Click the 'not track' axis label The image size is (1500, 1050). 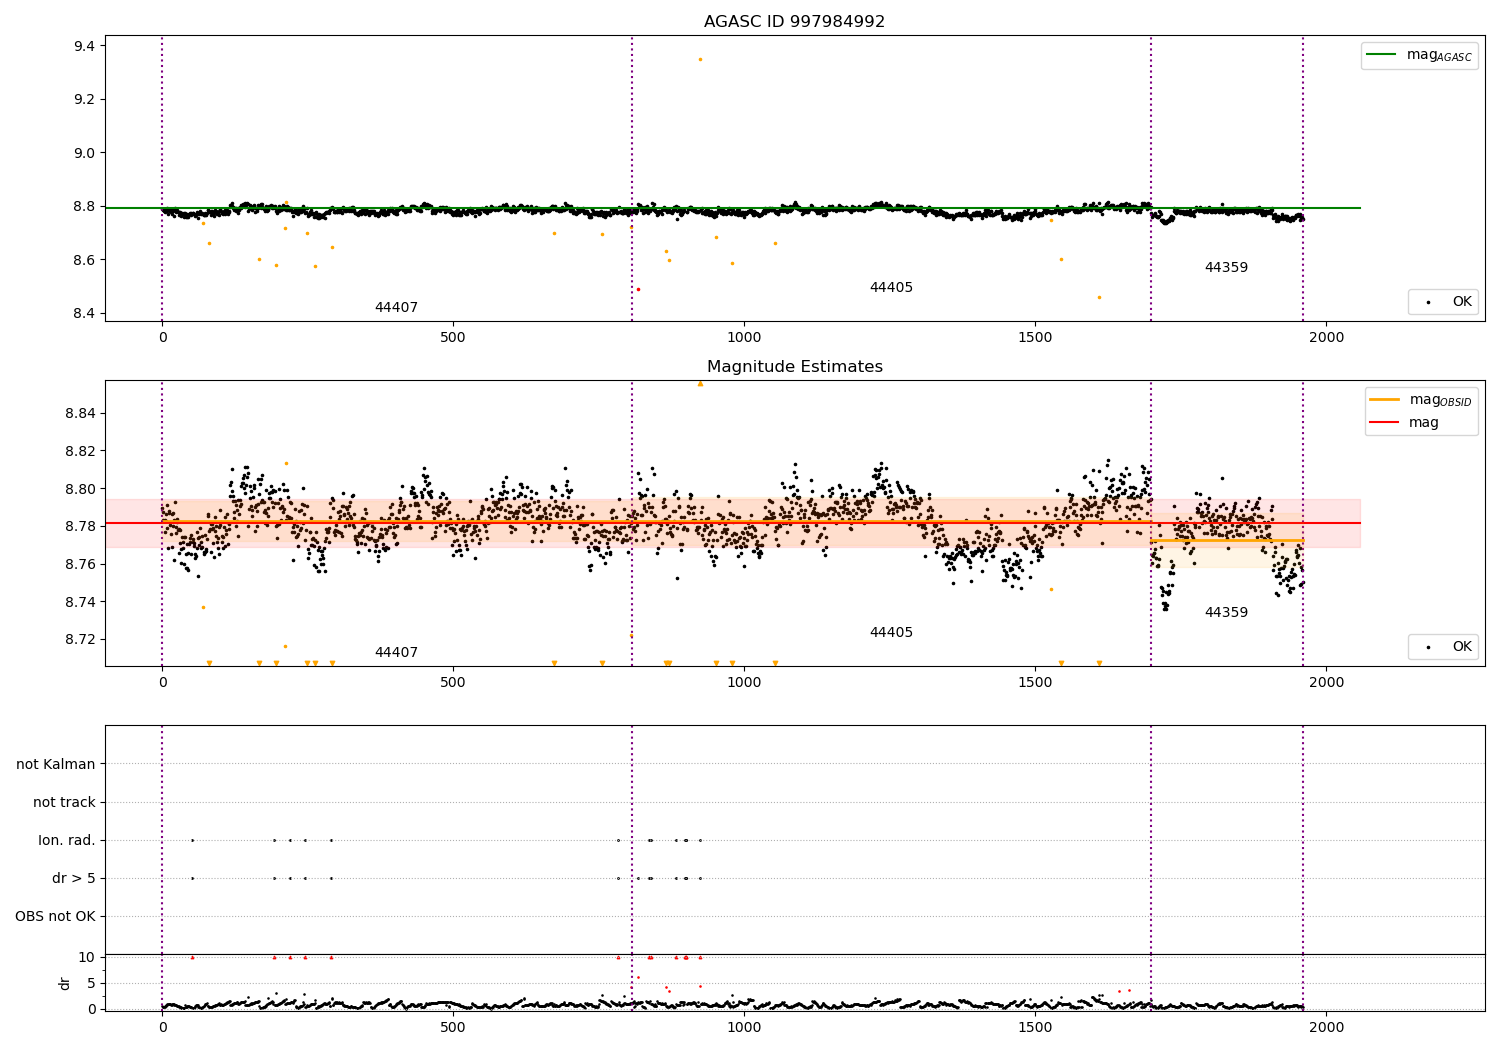tap(64, 802)
